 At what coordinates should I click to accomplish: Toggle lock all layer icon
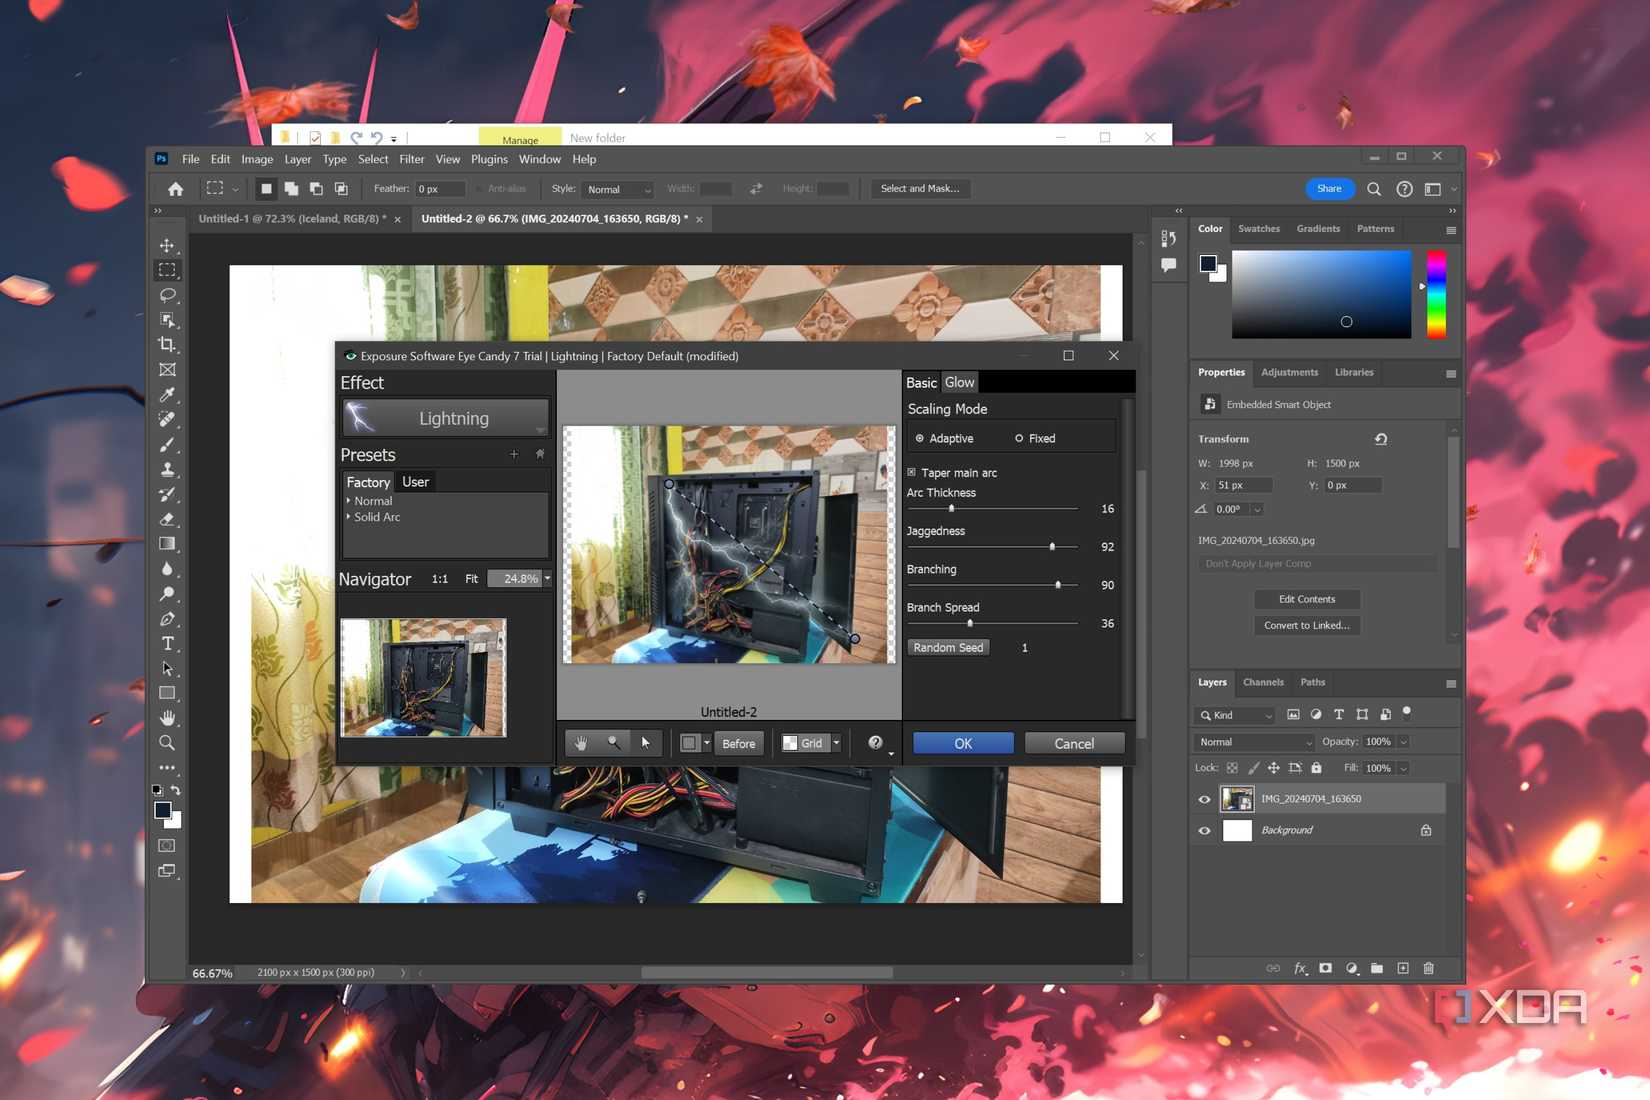click(x=1316, y=768)
